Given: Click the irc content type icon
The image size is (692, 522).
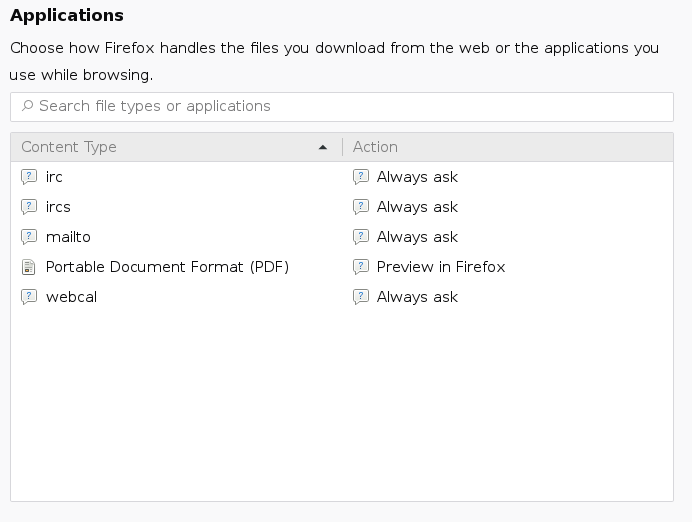Looking at the screenshot, I should [28, 177].
